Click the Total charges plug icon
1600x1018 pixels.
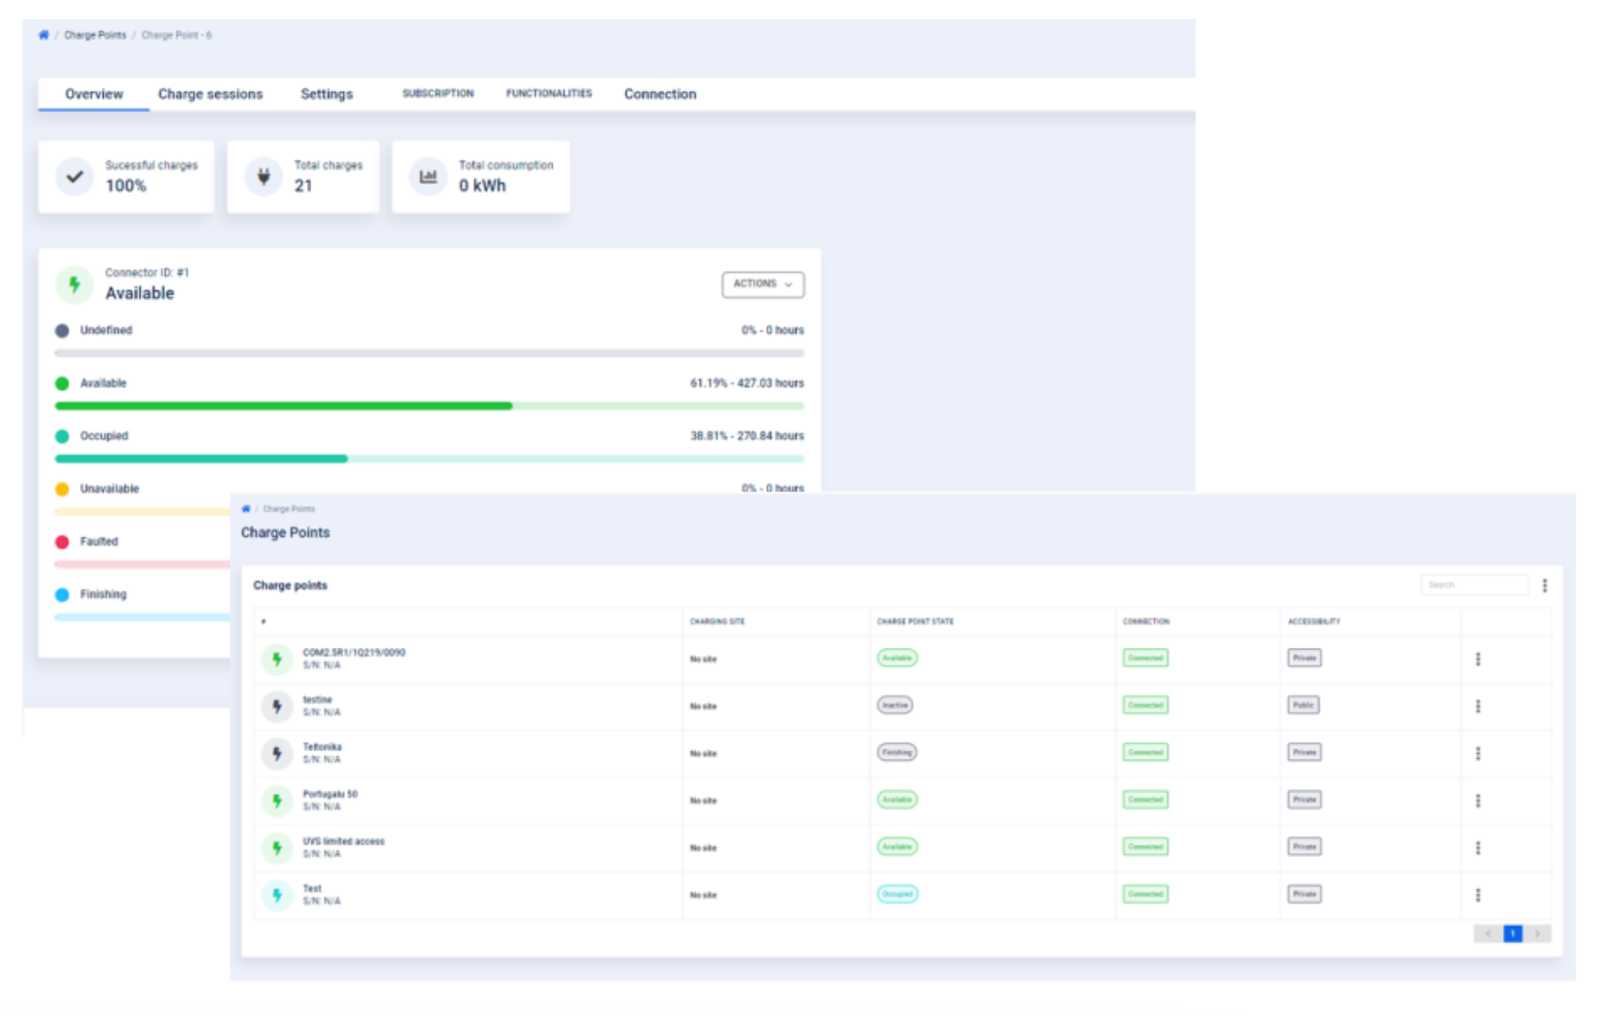263,177
